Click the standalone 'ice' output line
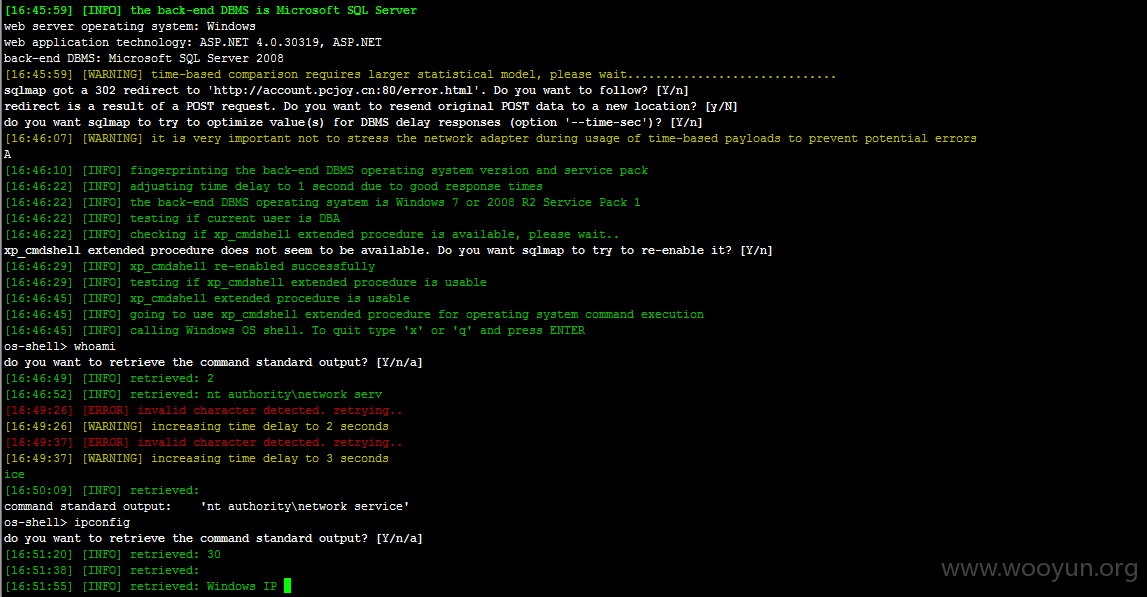 click(x=14, y=475)
